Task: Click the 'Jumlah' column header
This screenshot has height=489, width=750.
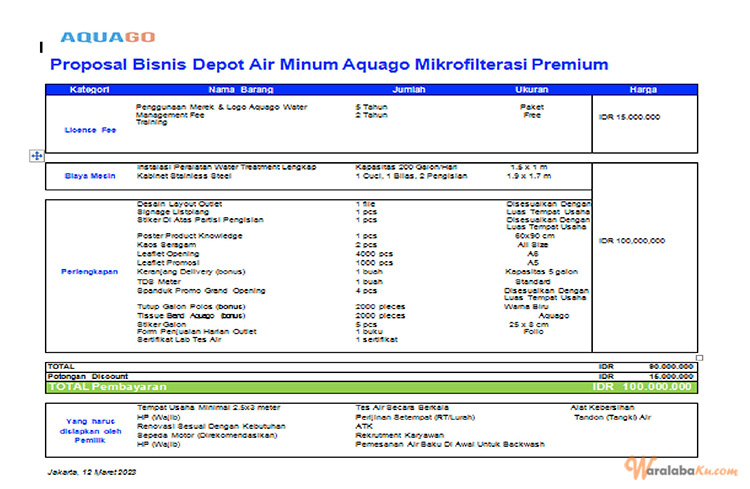Action: click(408, 89)
